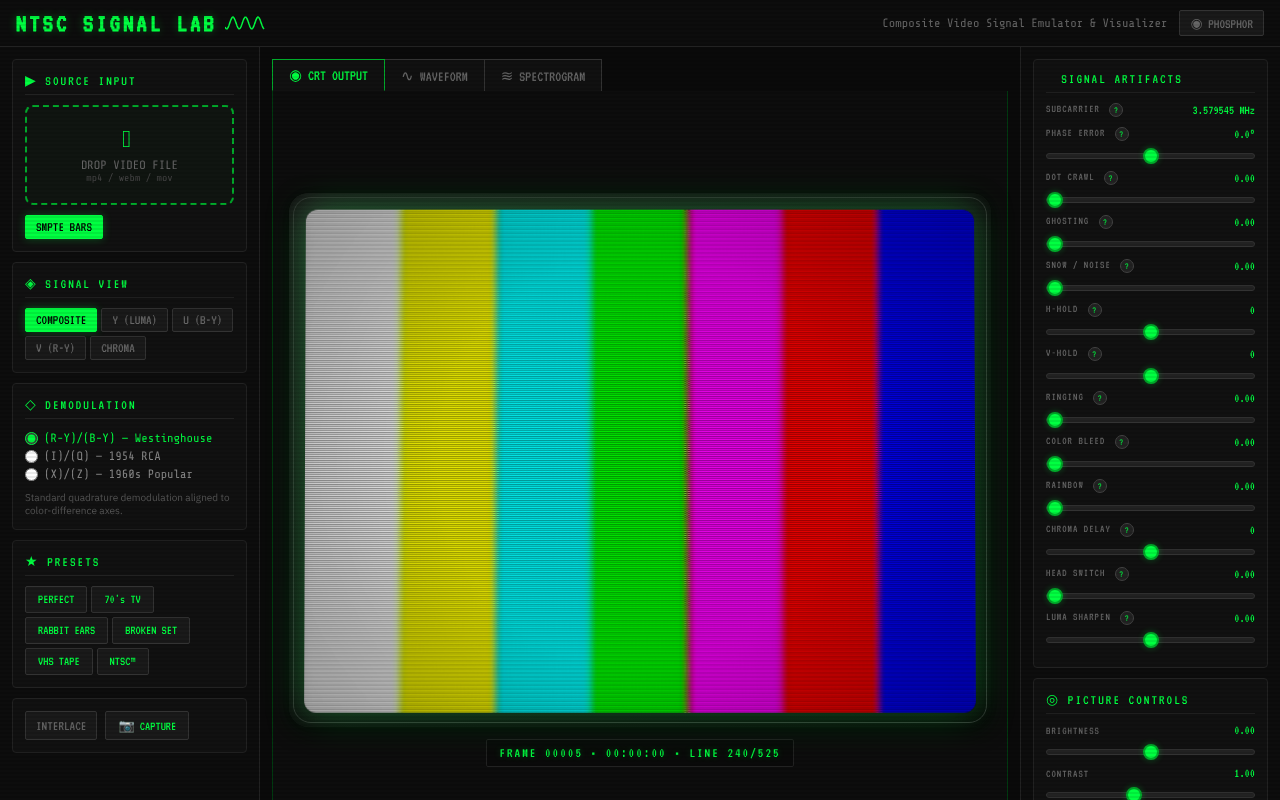The width and height of the screenshot is (1280, 800).
Task: Open the Chroma Delay help icon
Action: click(x=1126, y=530)
